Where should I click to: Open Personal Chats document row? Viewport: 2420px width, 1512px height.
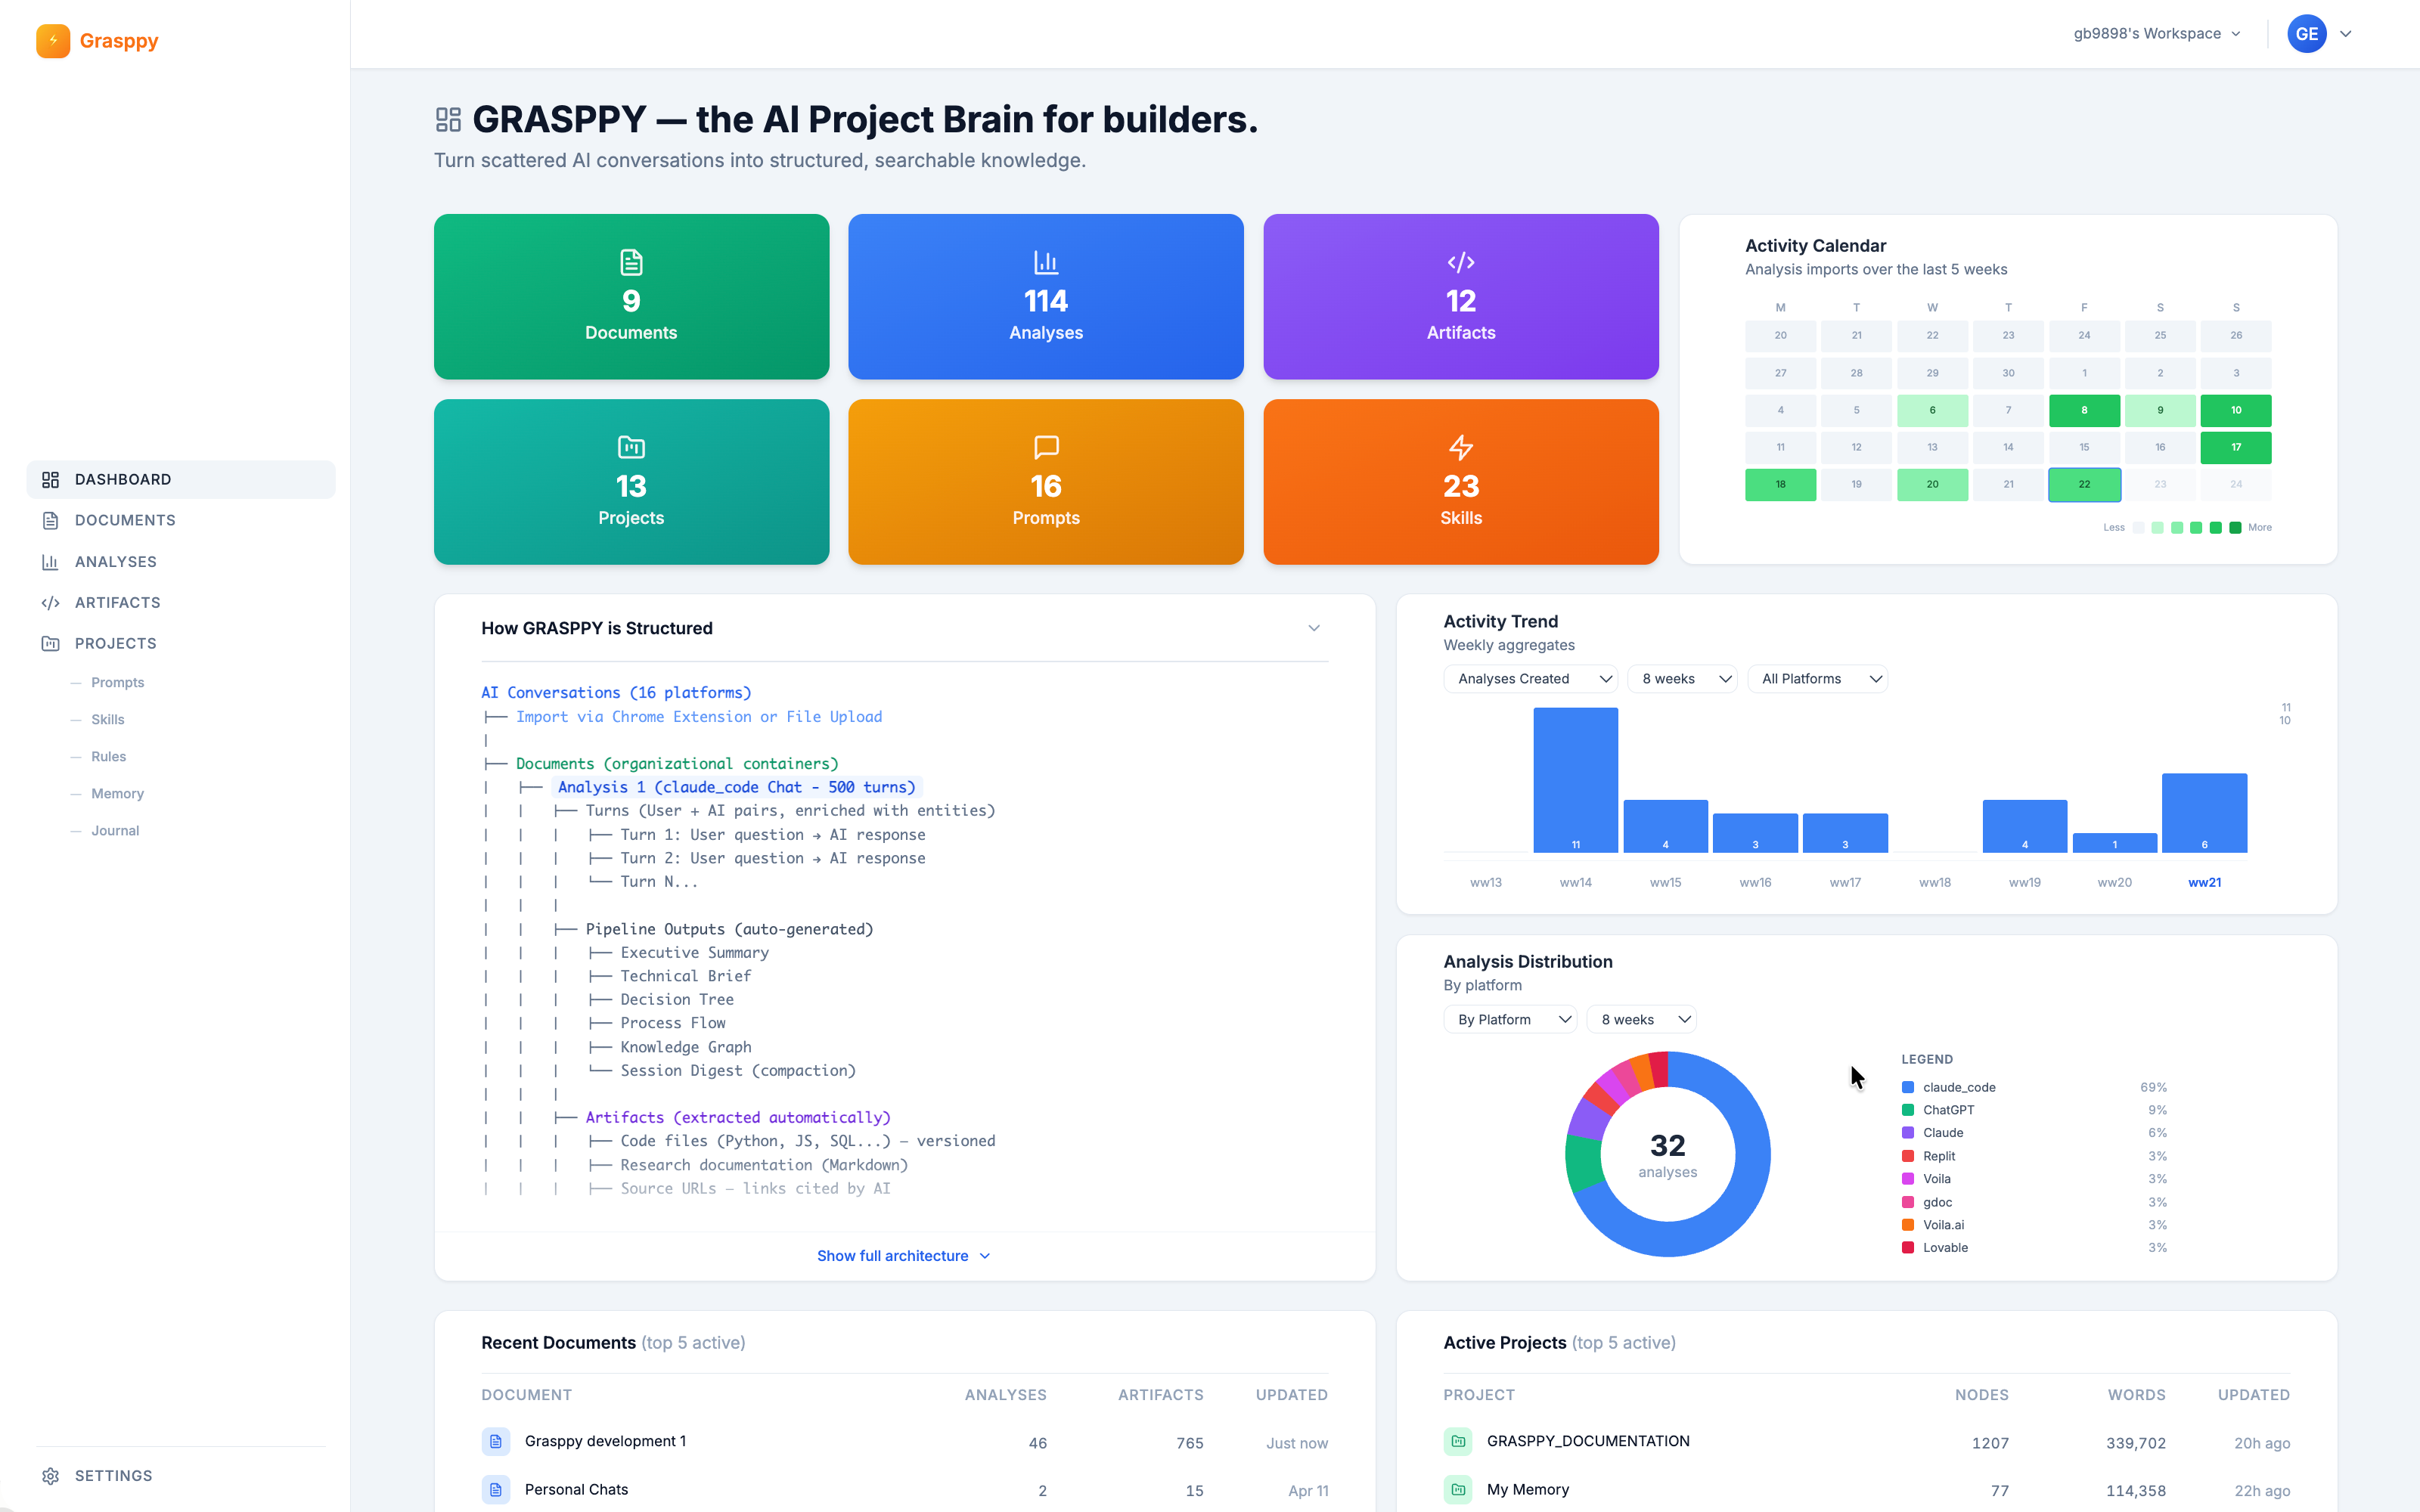click(905, 1490)
